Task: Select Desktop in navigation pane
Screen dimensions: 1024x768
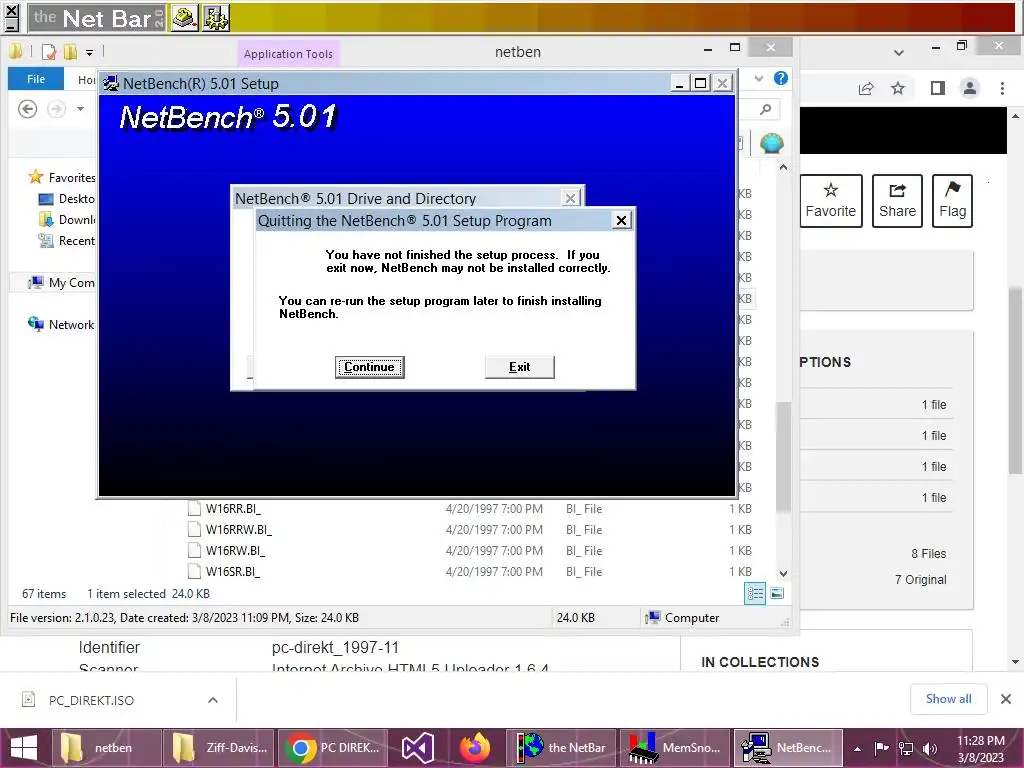Action: tap(67, 199)
